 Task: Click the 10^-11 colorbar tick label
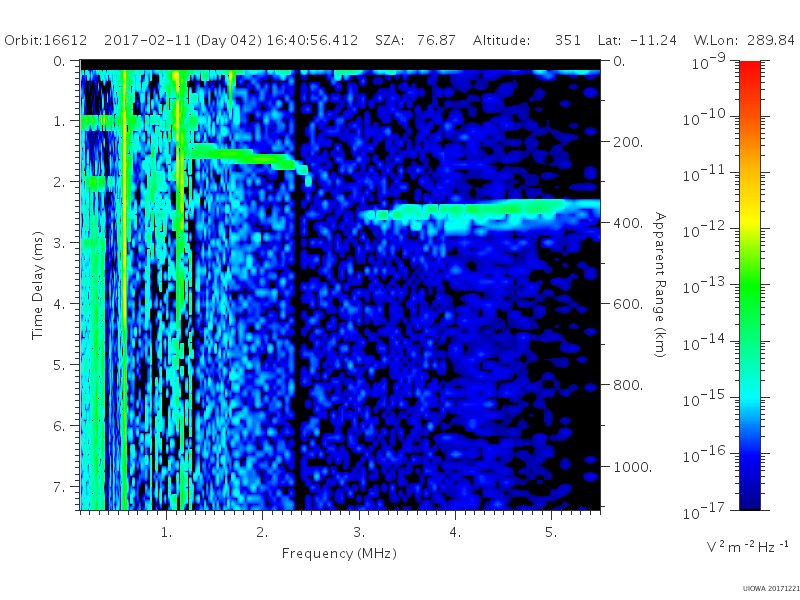pyautogui.click(x=704, y=174)
